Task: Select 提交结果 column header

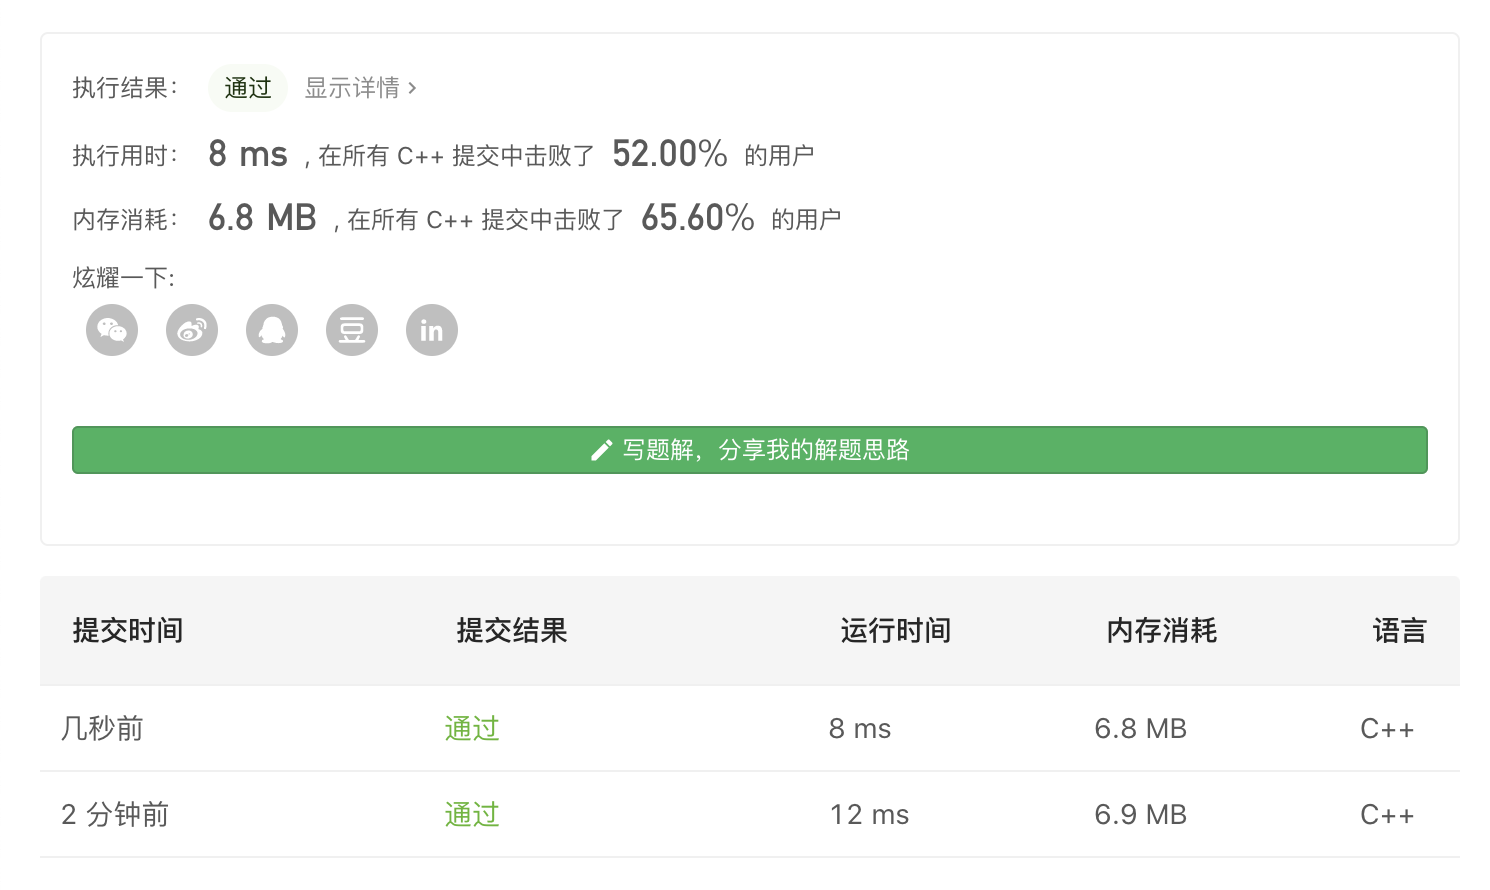Action: click(x=512, y=631)
